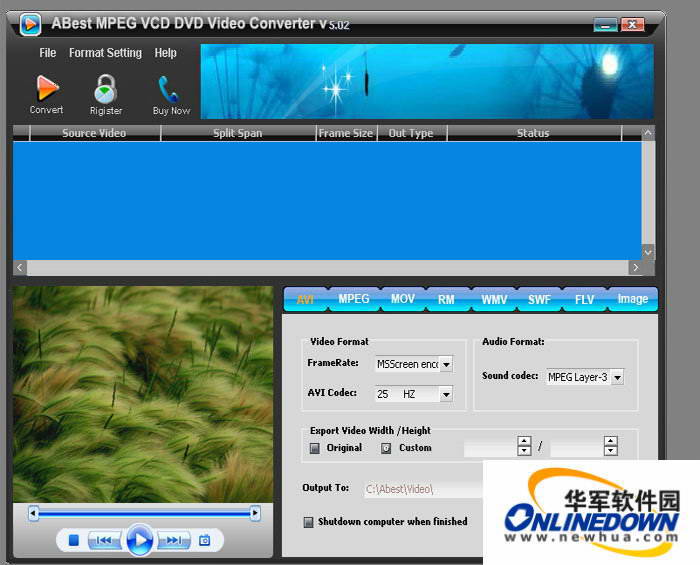This screenshot has height=565, width=700.
Task: Click the blue preview seek track
Action: pyautogui.click(x=144, y=514)
